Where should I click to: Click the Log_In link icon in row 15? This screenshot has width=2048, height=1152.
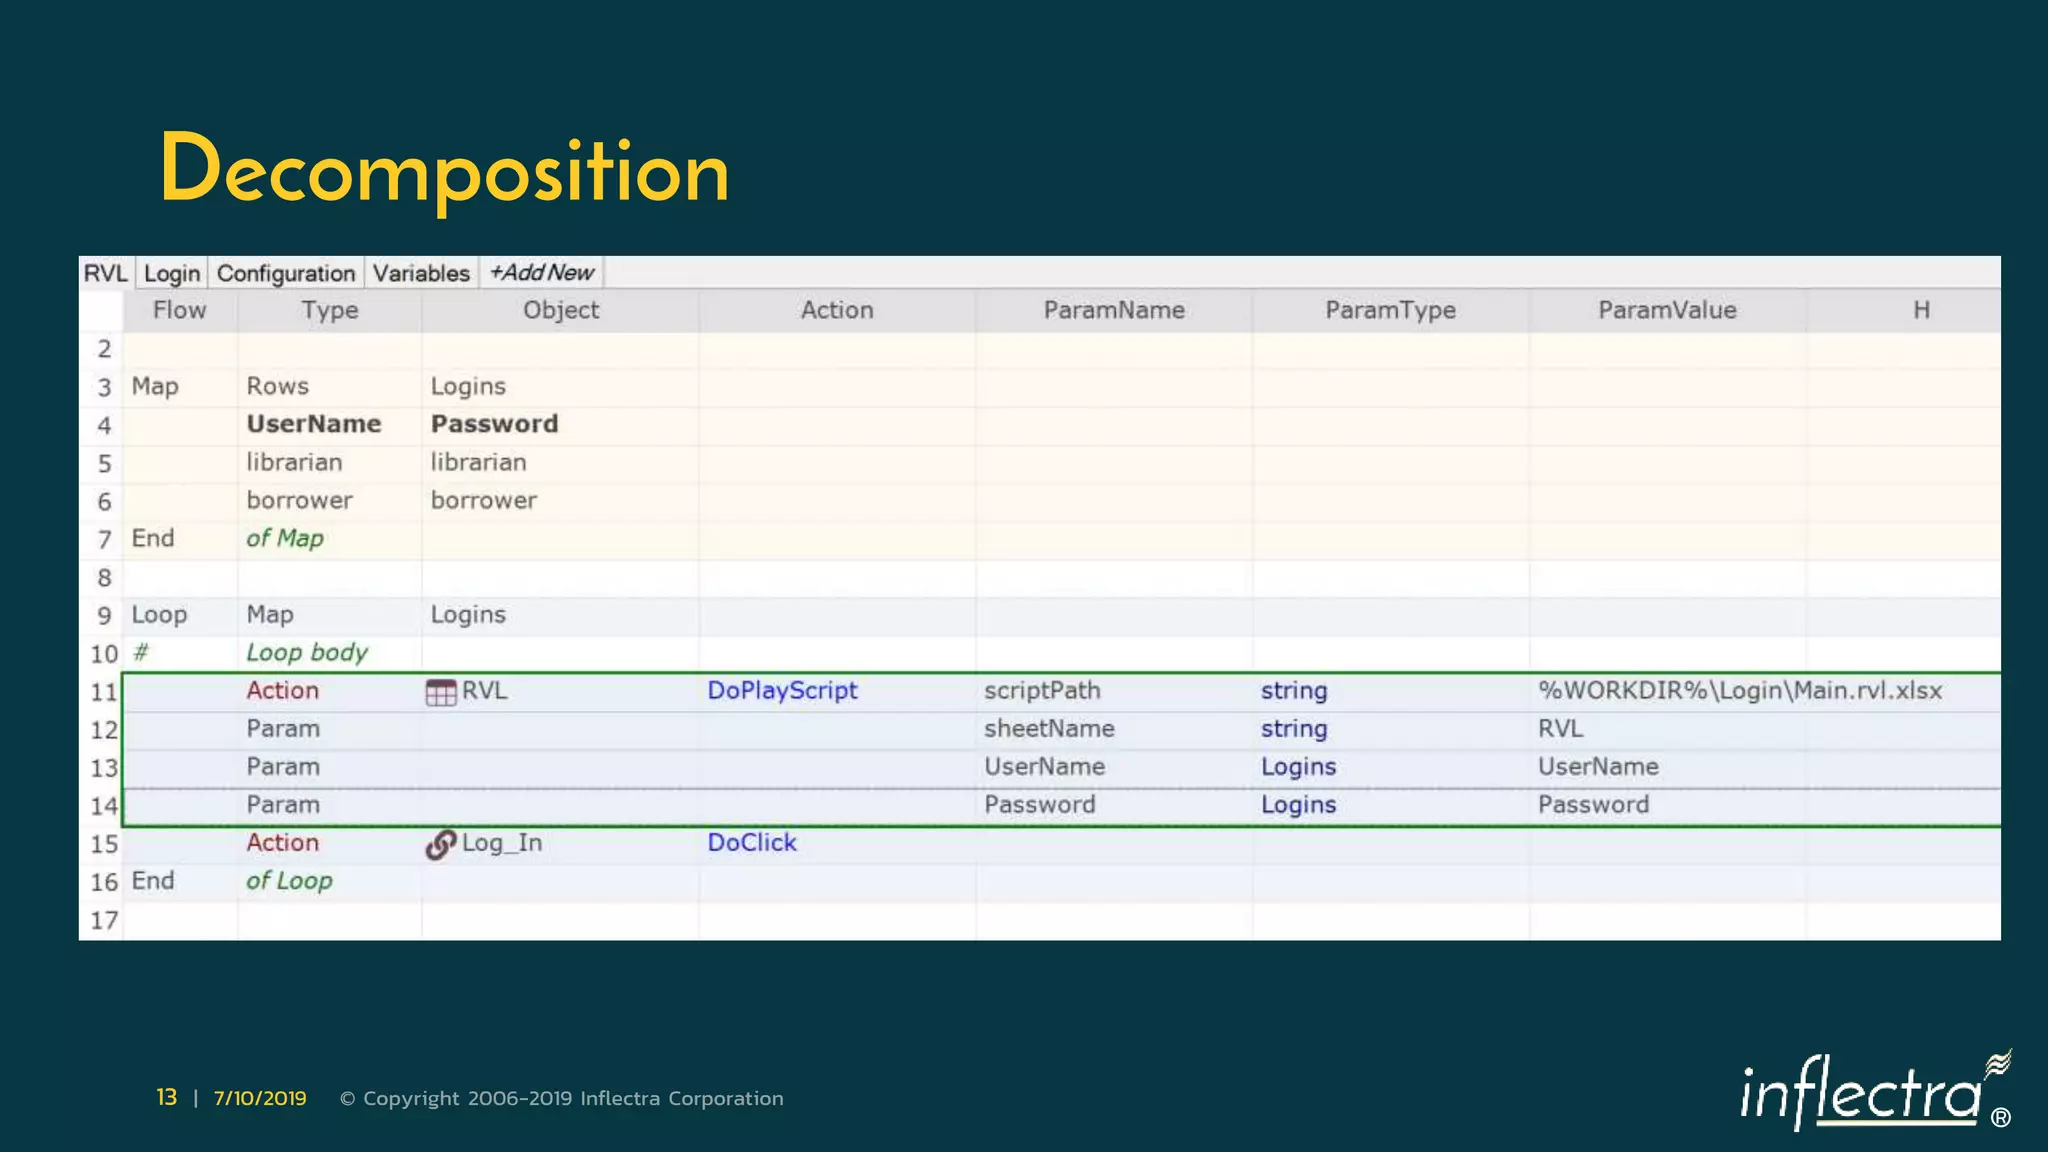(440, 845)
